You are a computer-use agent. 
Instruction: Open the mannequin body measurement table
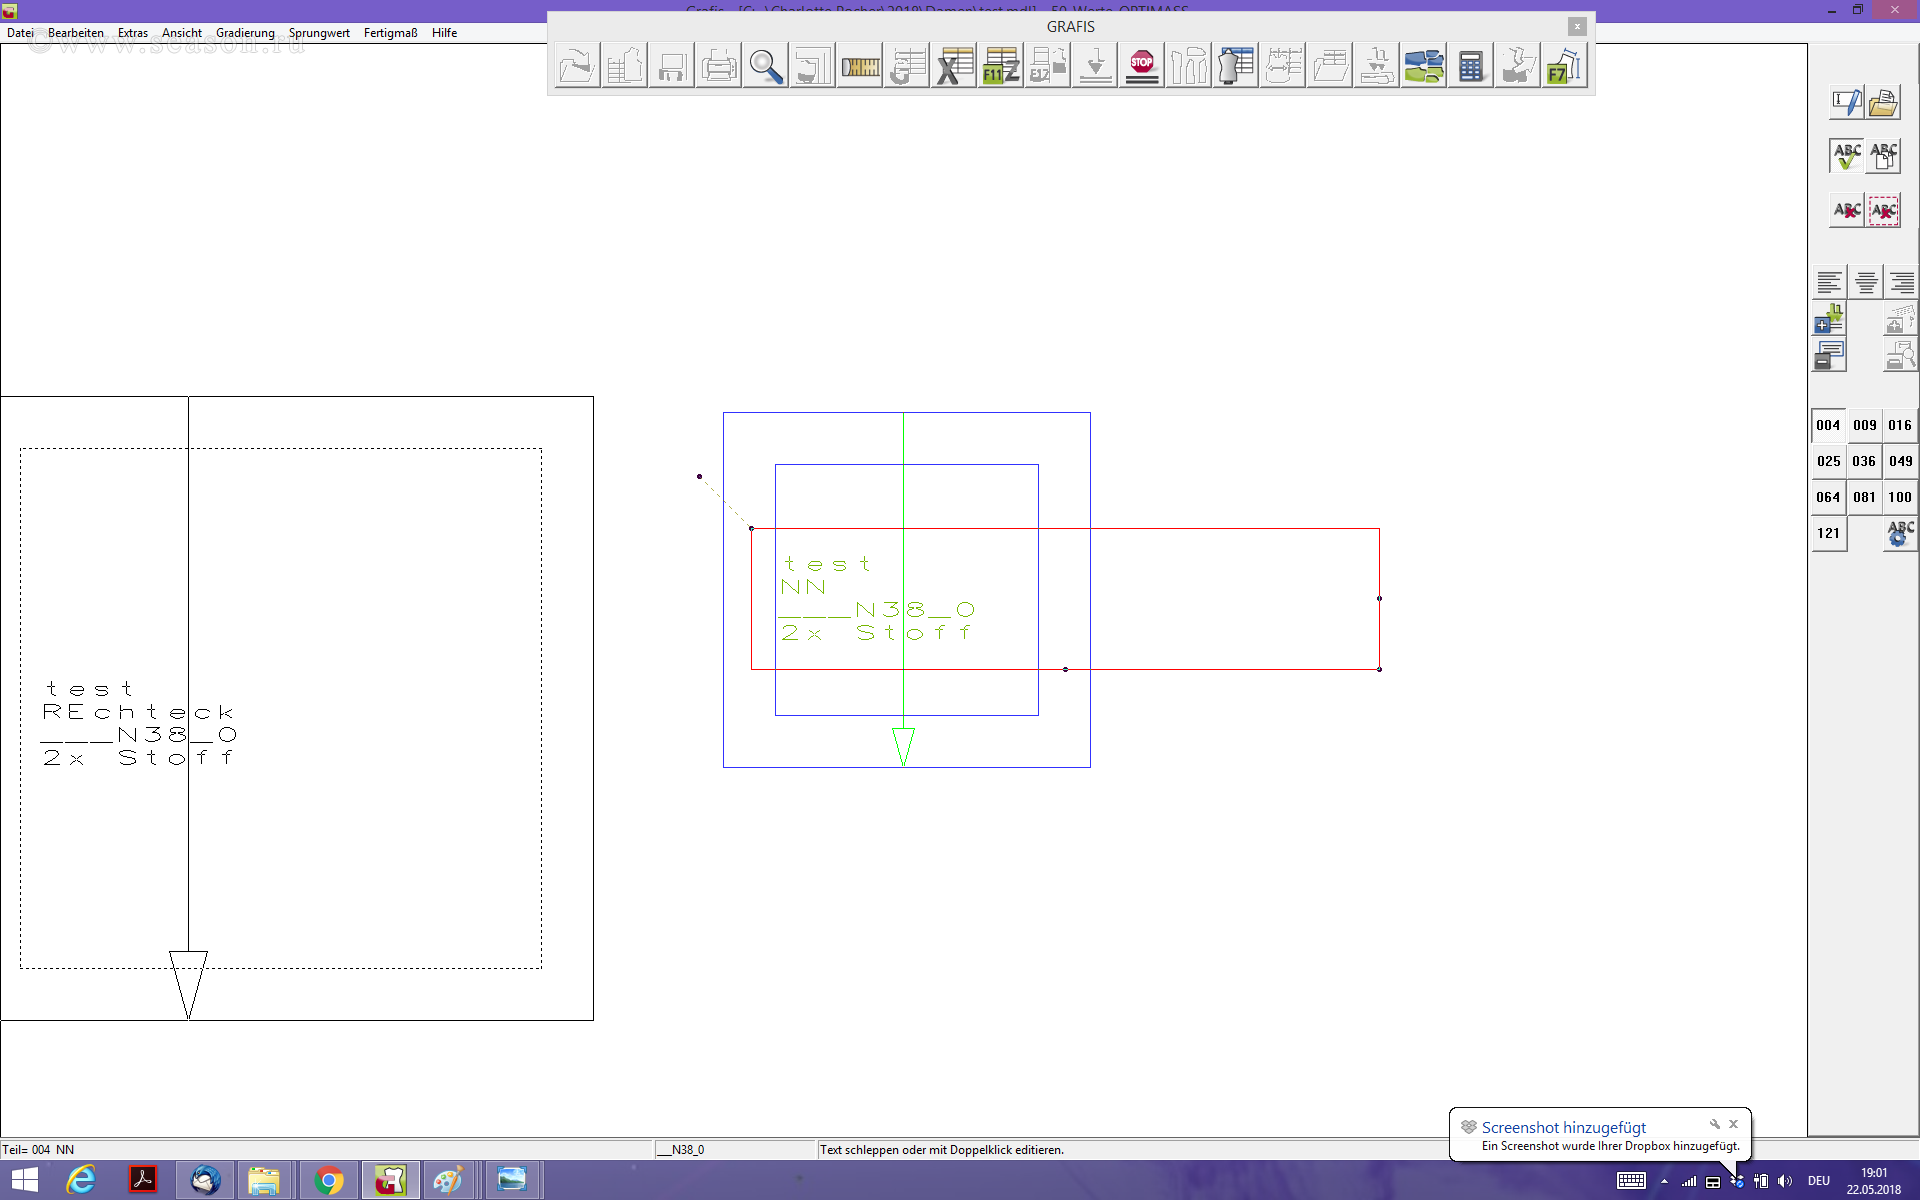click(x=1236, y=66)
